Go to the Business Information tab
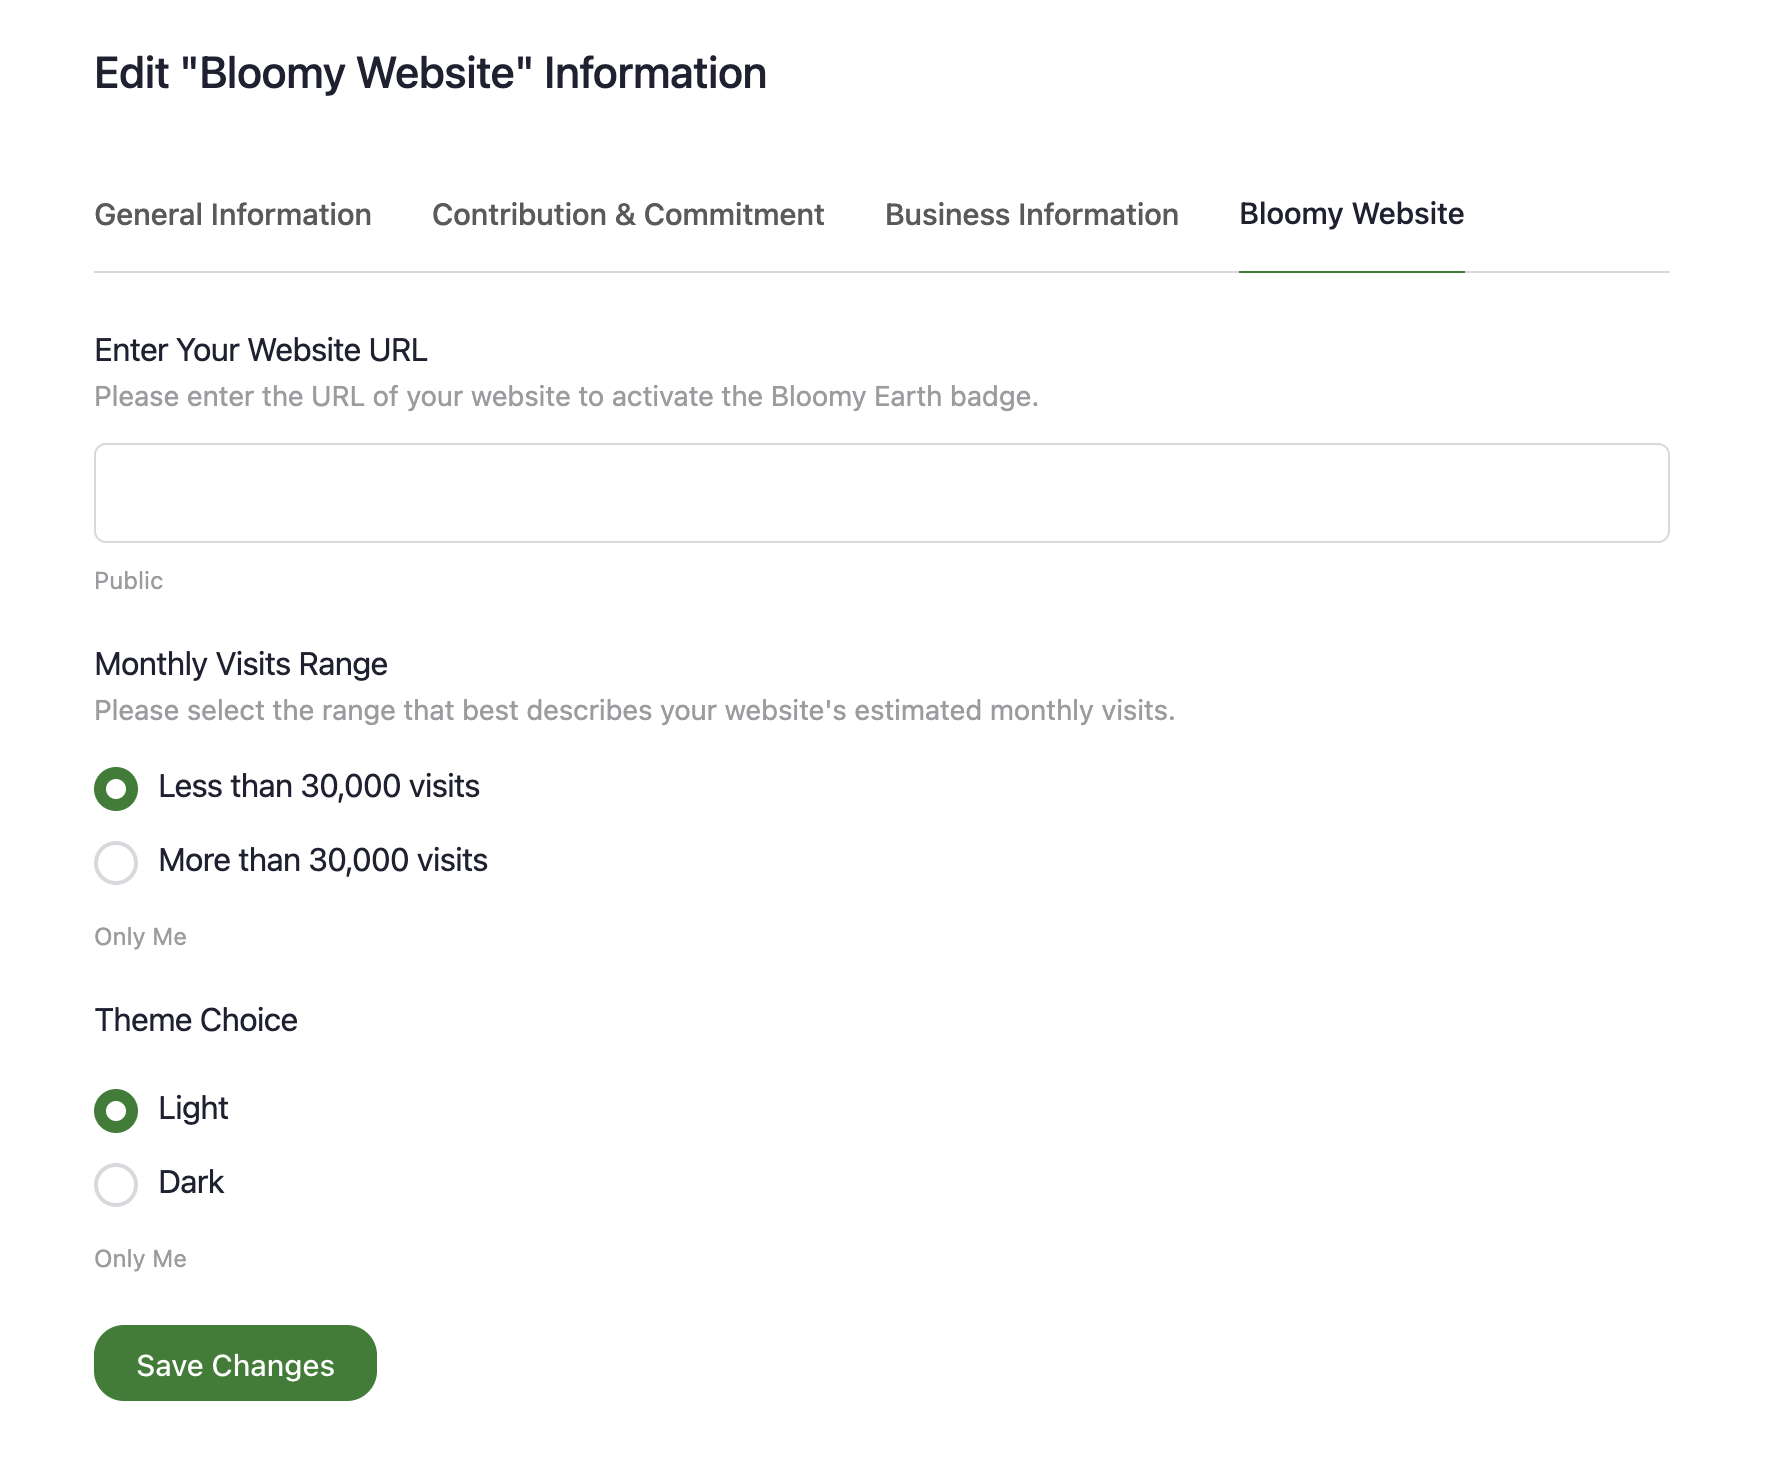The width and height of the screenshot is (1786, 1460). [1031, 215]
